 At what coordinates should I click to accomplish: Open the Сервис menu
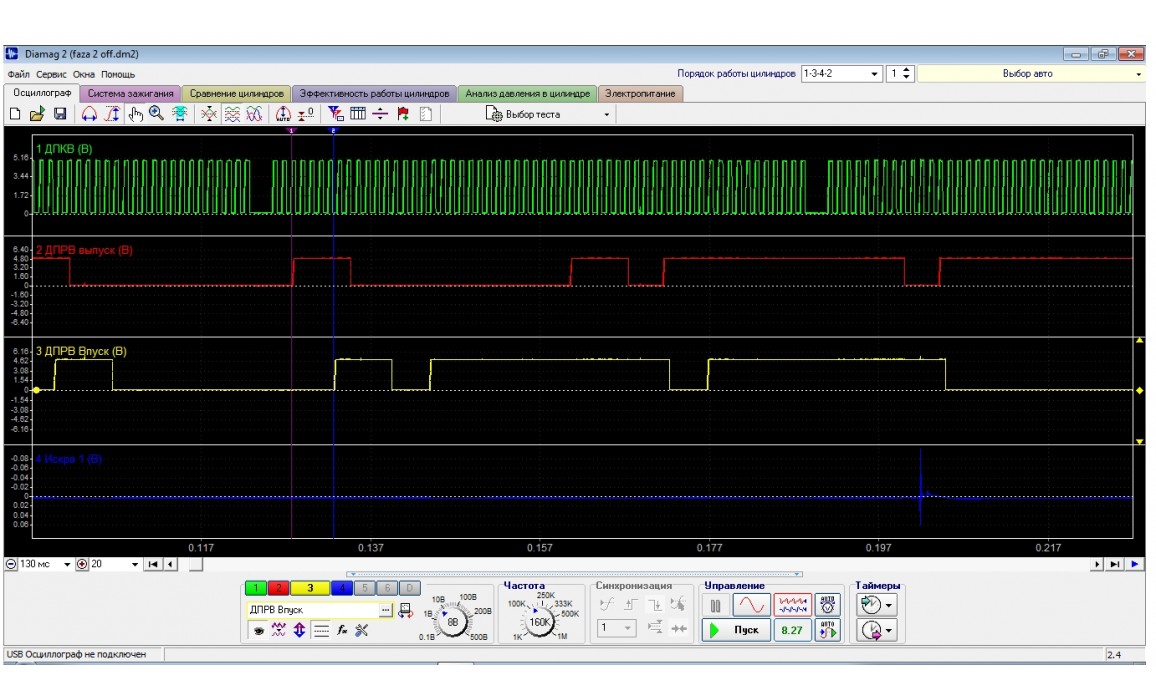[52, 75]
